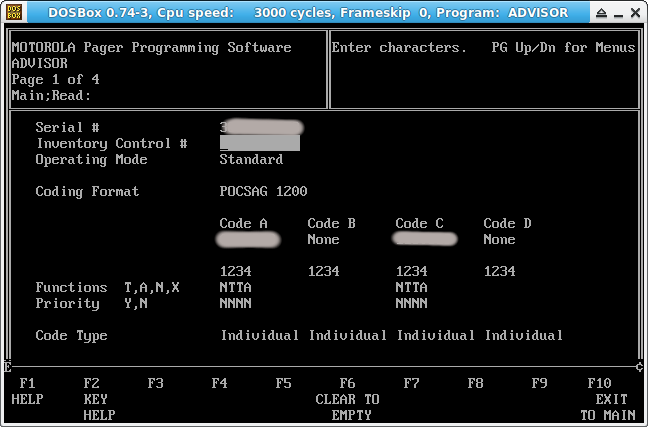This screenshot has height=427, width=648.
Task: Click the F10 EXIT TO MAIN label
Action: pos(608,399)
